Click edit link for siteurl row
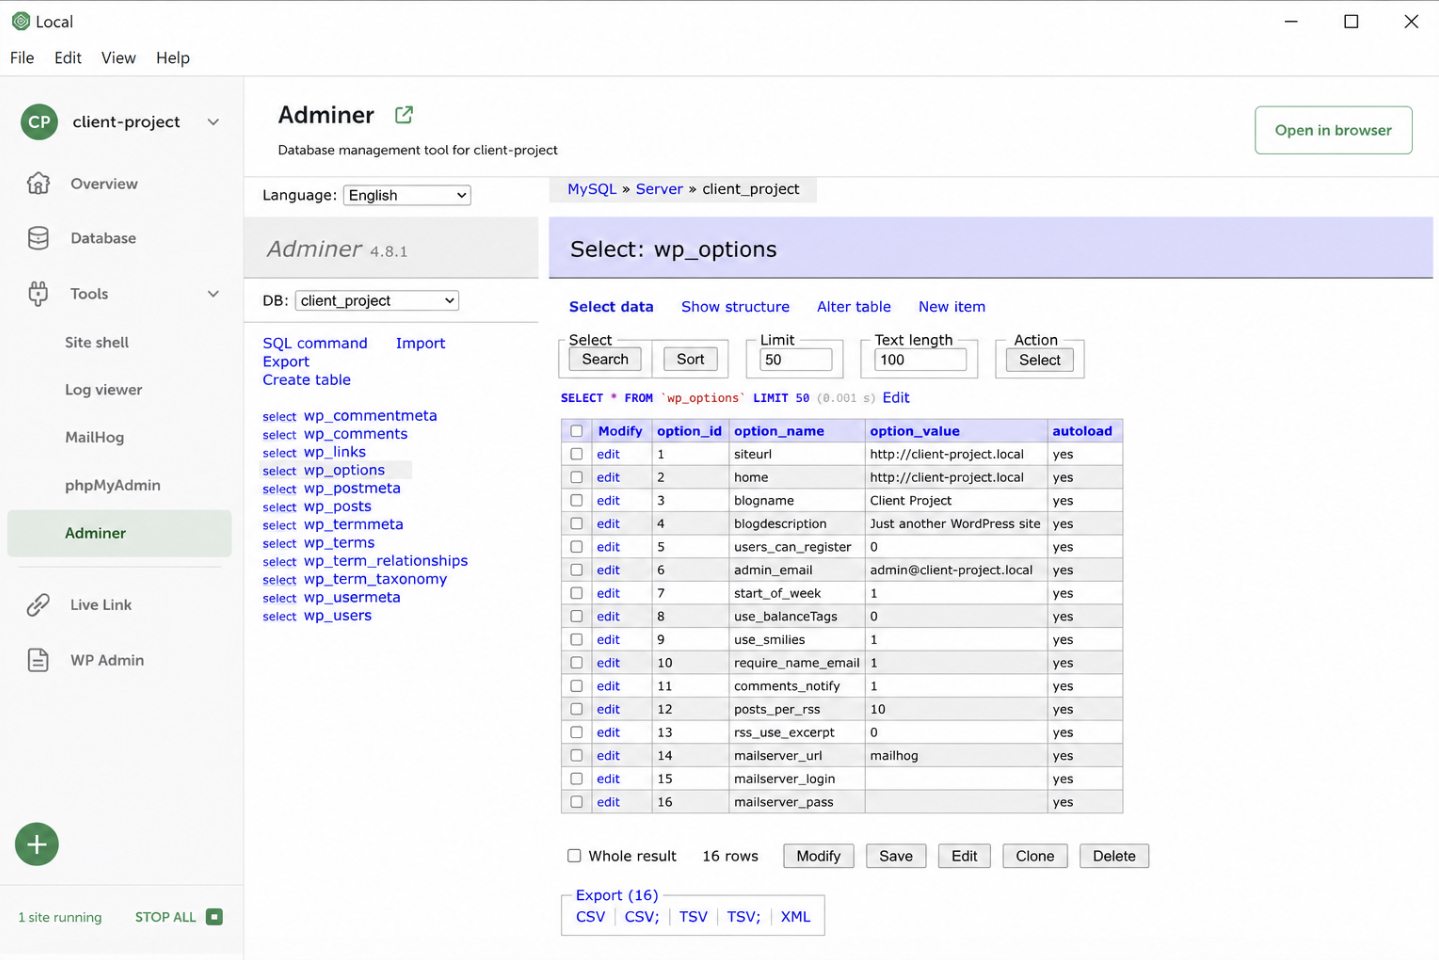 pyautogui.click(x=608, y=454)
